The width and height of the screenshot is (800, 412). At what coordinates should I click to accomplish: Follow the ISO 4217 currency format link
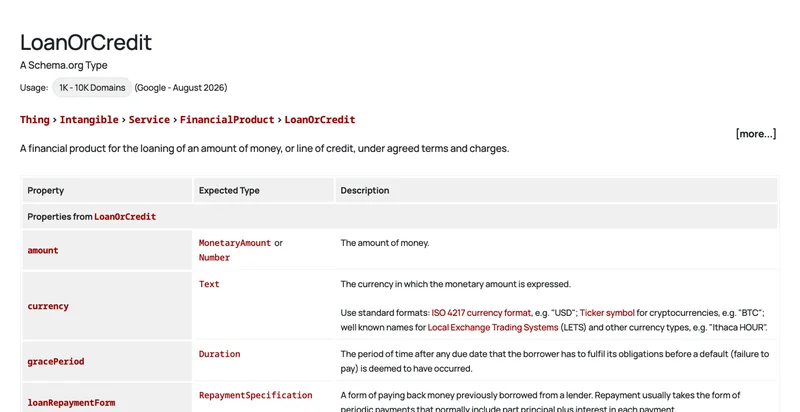point(482,313)
